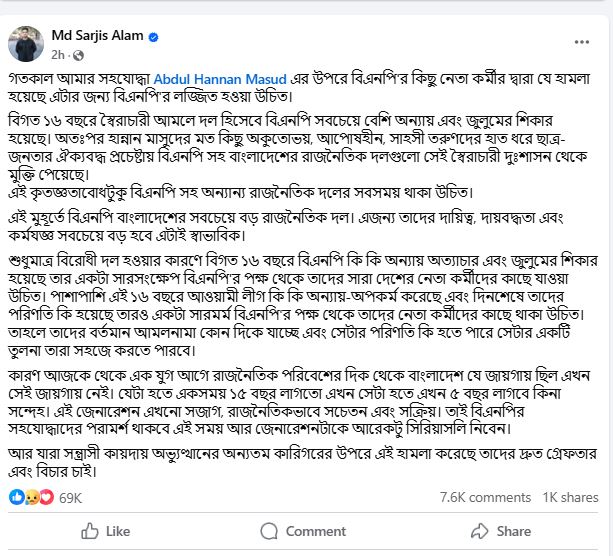Open the three-dot post options menu

(x=581, y=42)
